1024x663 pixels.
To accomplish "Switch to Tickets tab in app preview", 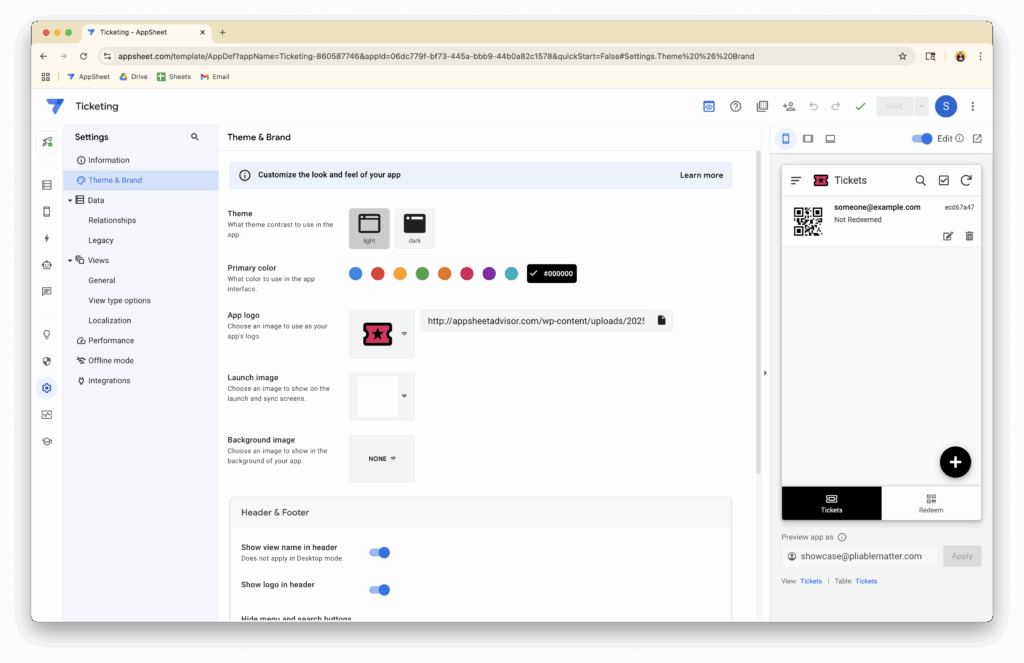I will click(831, 504).
